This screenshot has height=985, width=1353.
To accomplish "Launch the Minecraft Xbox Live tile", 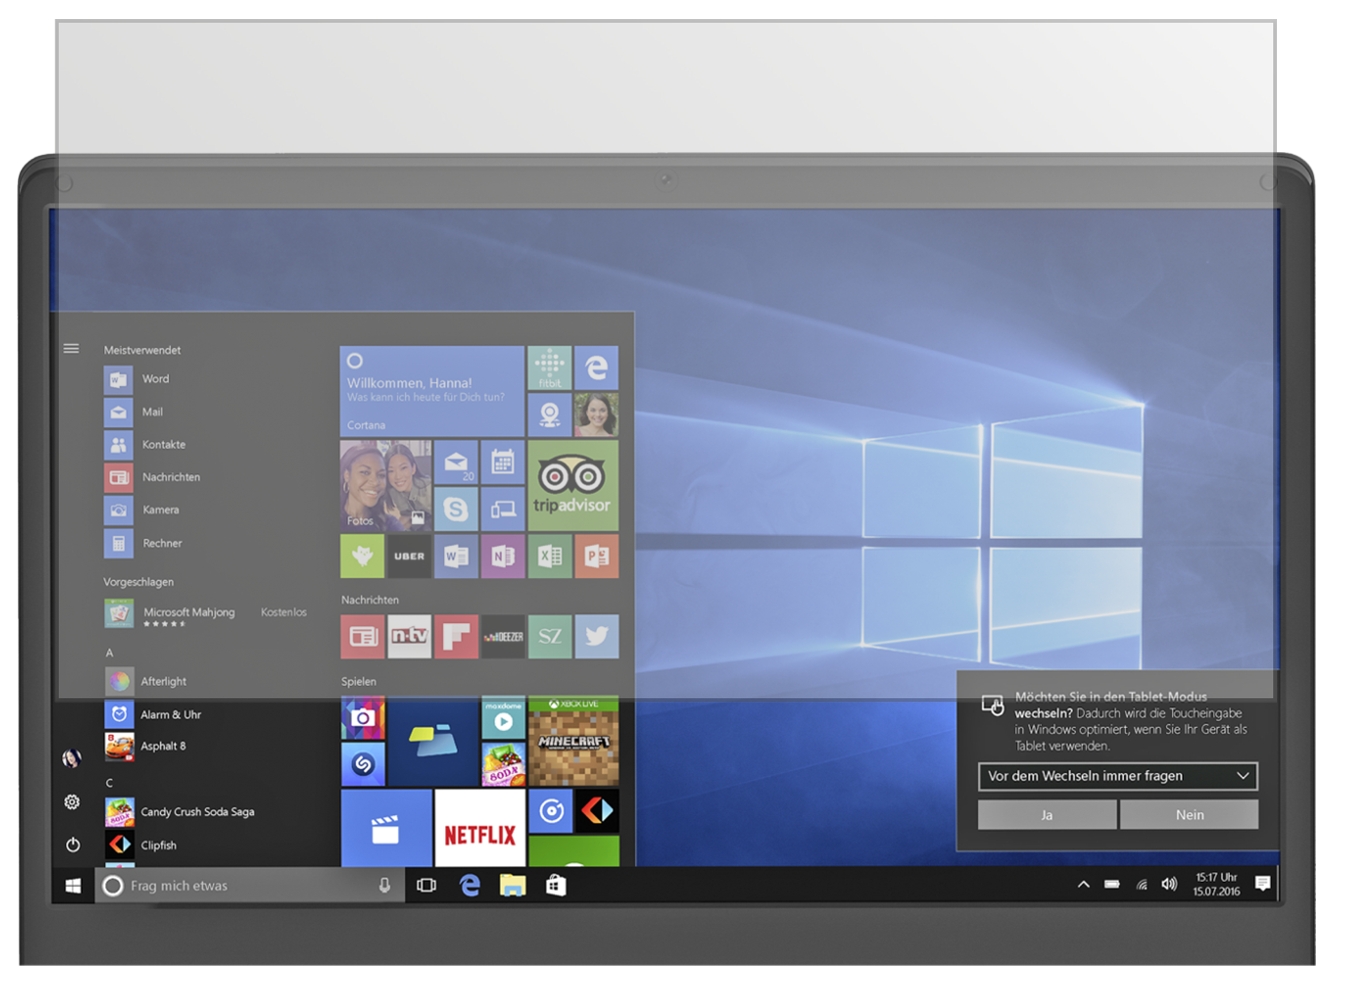I will pyautogui.click(x=574, y=741).
